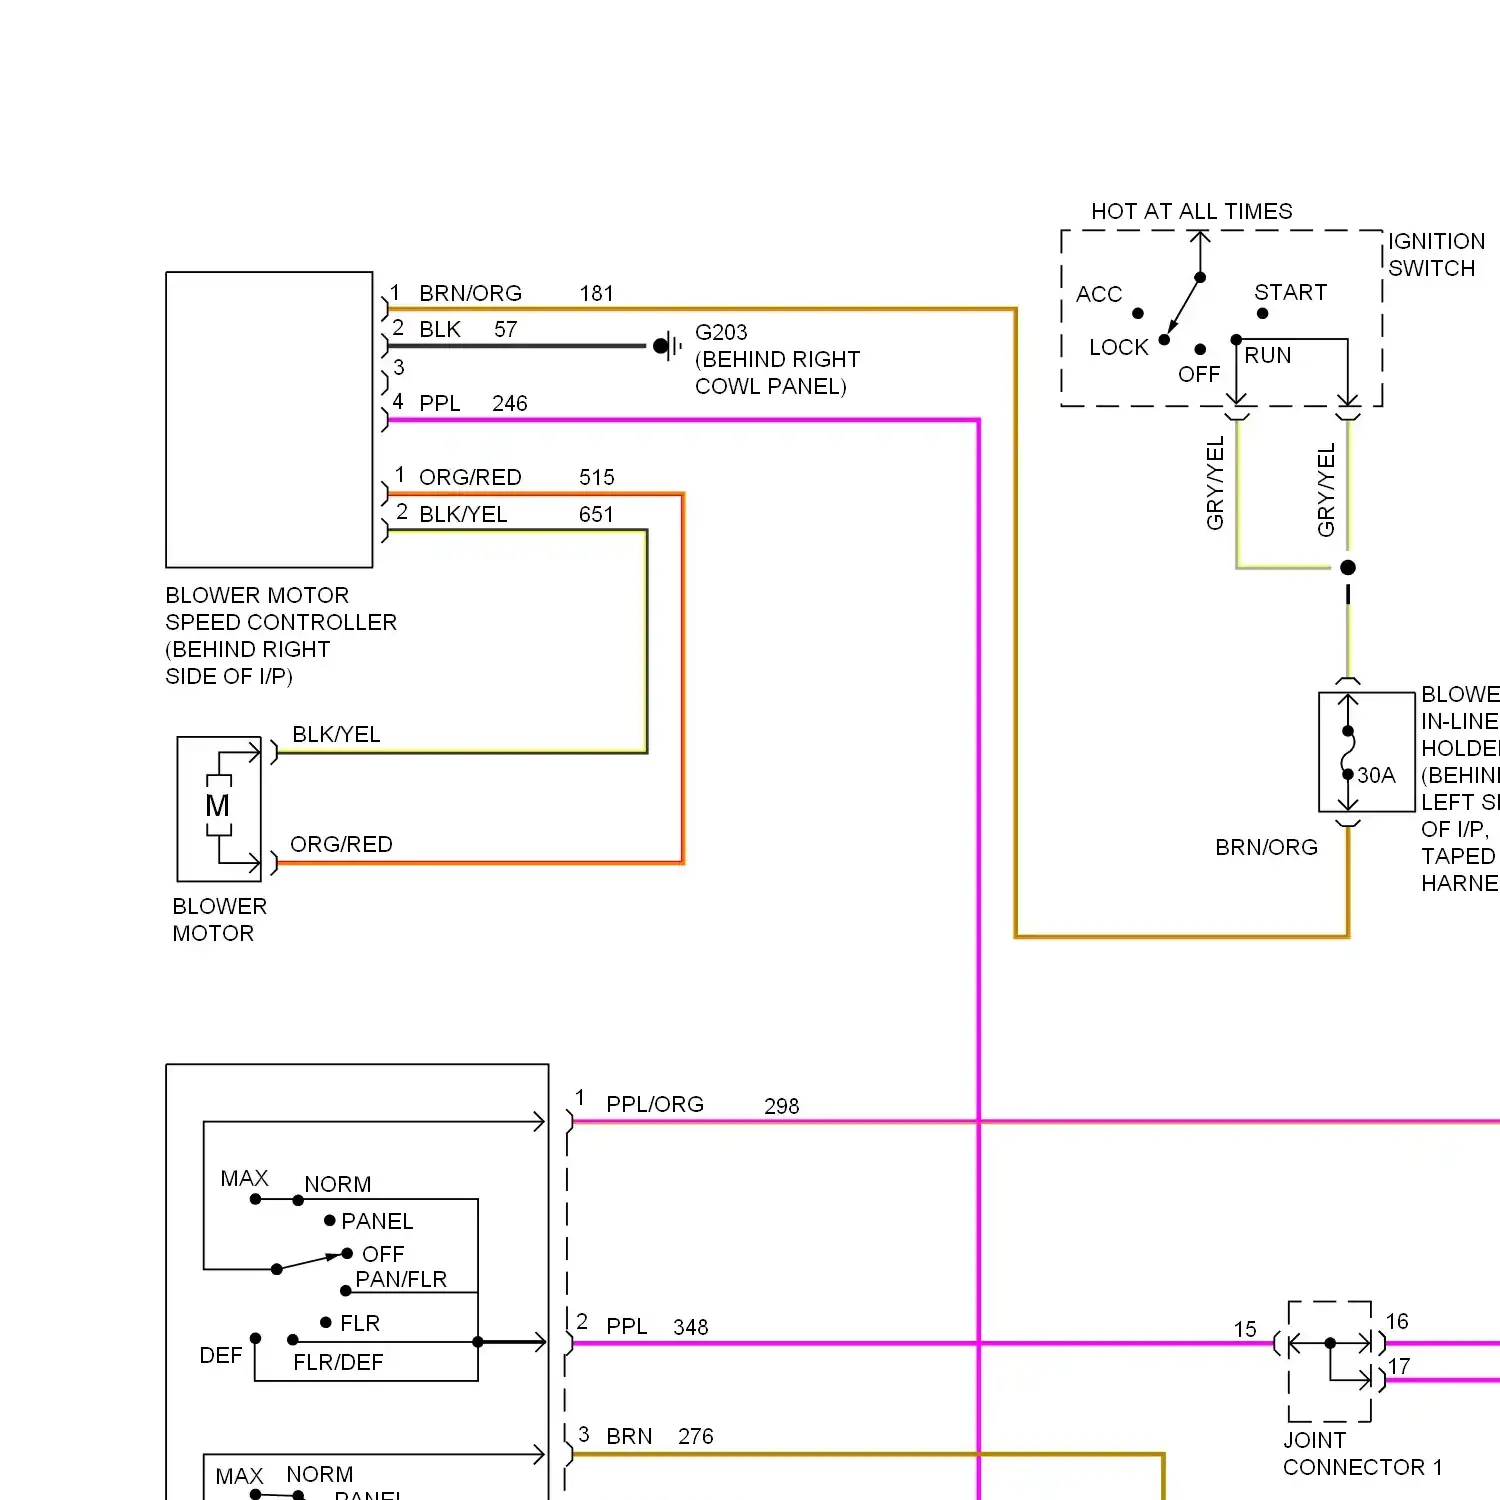Select pin 15 on the joint connector
Viewport: 1500px width, 1500px height.
[x=1245, y=1329]
